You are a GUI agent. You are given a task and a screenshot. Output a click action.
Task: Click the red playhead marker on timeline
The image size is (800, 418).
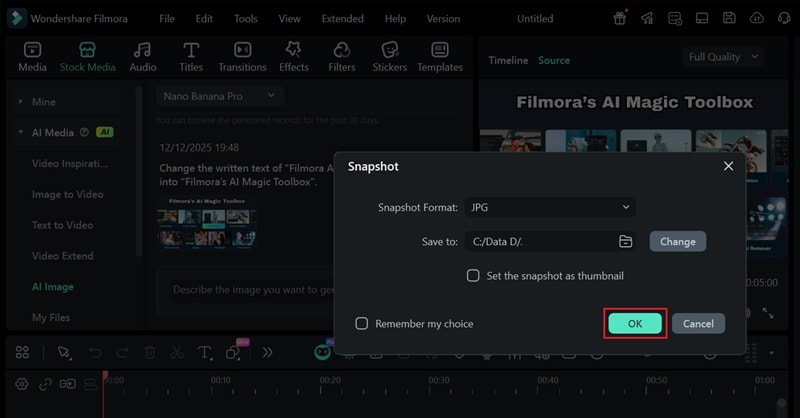[105, 375]
